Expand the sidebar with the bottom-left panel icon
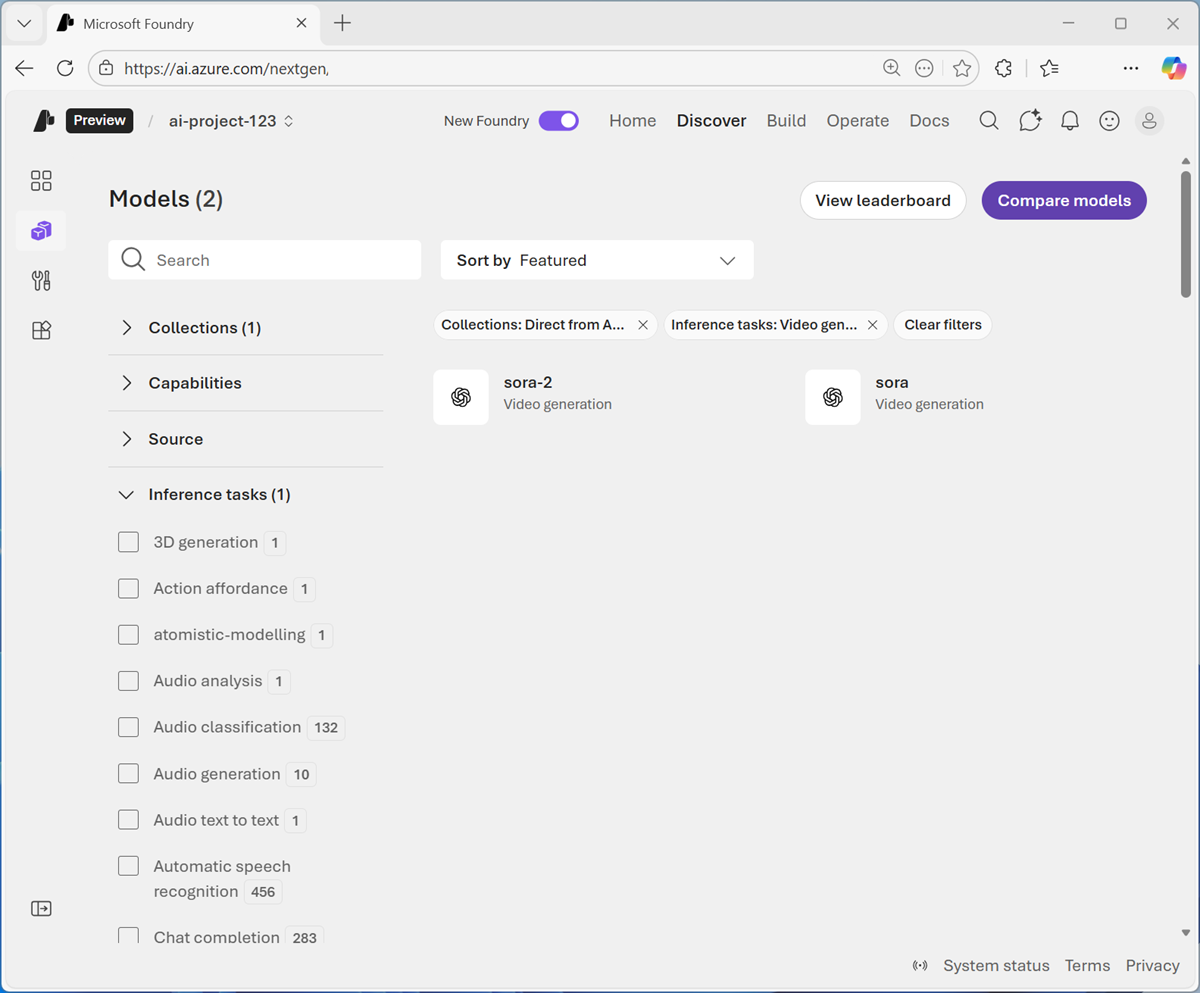The width and height of the screenshot is (1200, 993). tap(41, 909)
